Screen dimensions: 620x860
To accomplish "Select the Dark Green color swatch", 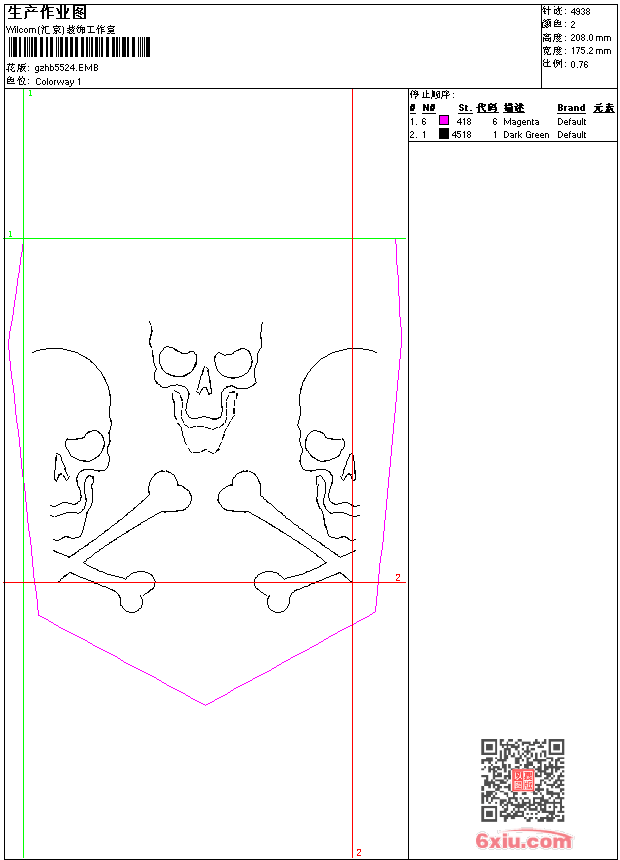I will [x=444, y=134].
